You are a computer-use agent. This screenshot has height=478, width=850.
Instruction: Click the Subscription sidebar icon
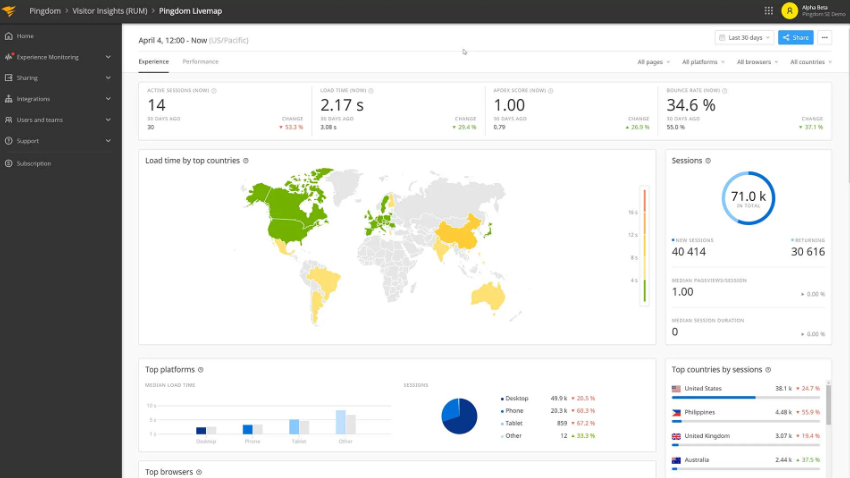[x=8, y=163]
